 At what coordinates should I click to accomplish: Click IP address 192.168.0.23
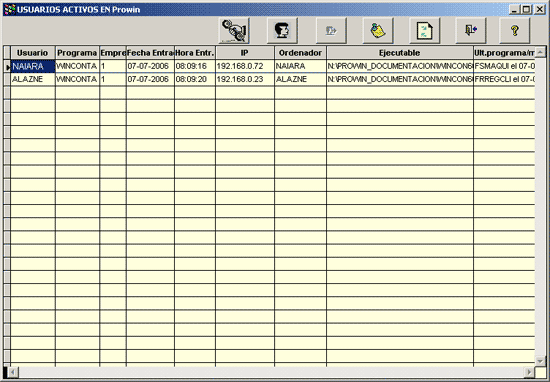tap(245, 79)
